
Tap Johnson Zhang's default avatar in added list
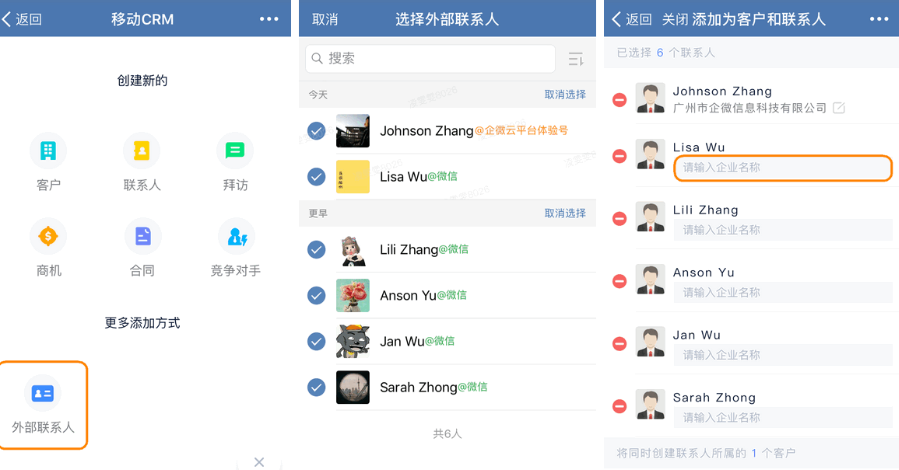[x=650, y=98]
